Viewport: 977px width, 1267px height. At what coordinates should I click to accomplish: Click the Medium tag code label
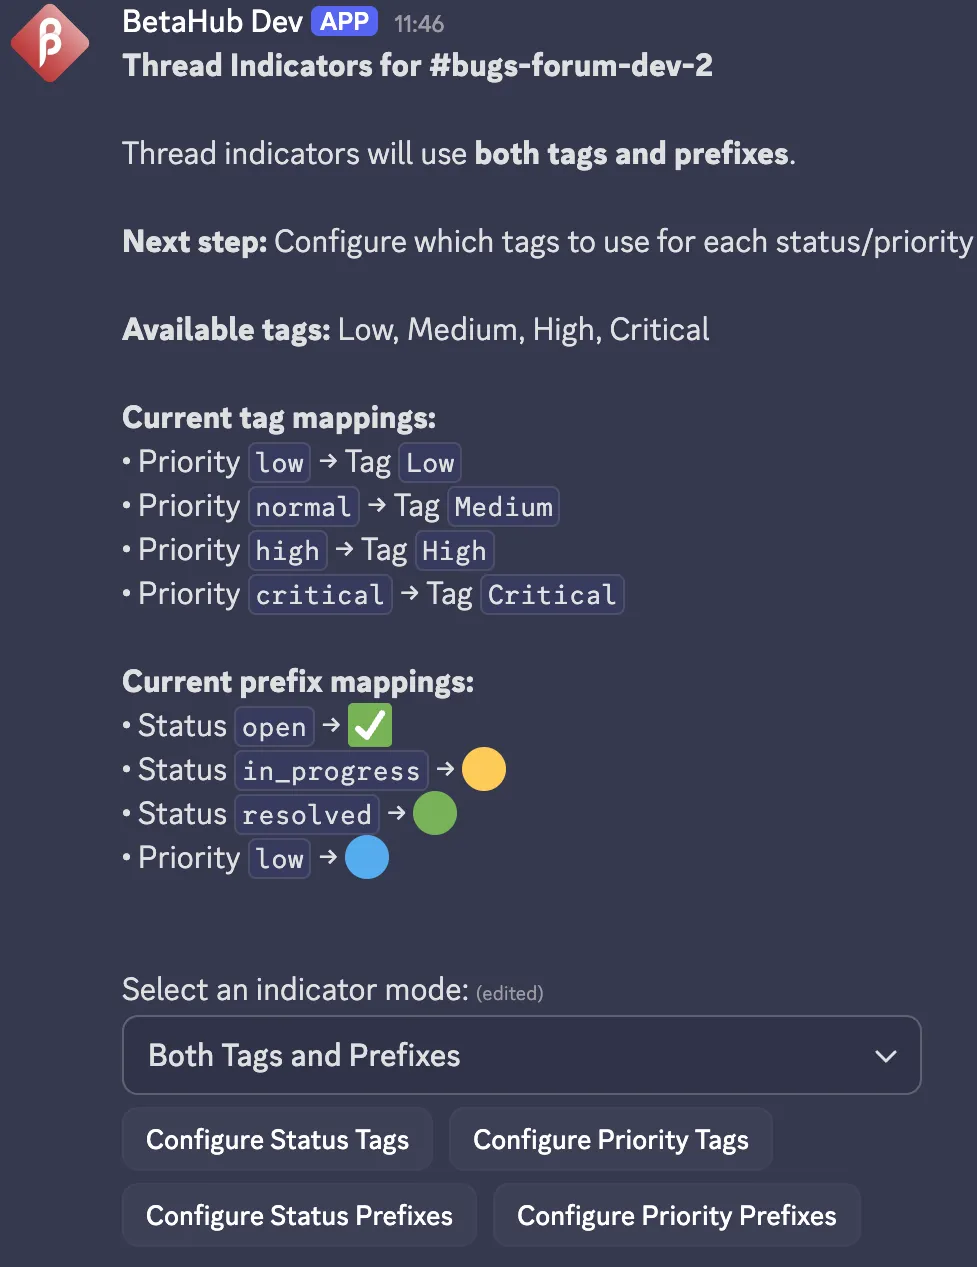pyautogui.click(x=503, y=507)
